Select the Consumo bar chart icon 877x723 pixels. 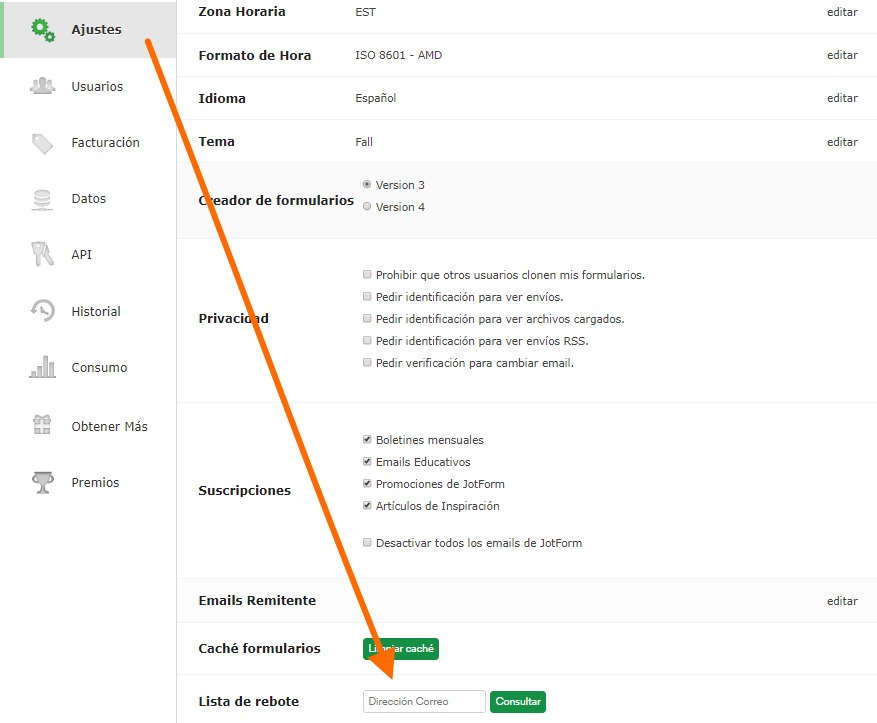click(x=42, y=367)
